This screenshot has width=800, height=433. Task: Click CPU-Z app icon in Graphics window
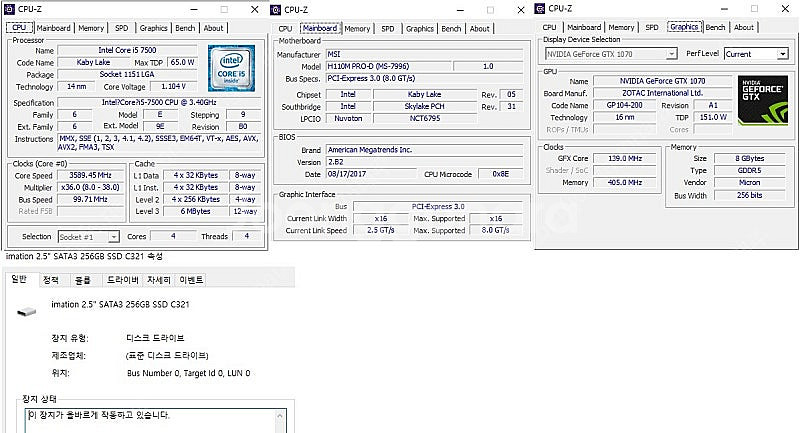(540, 9)
